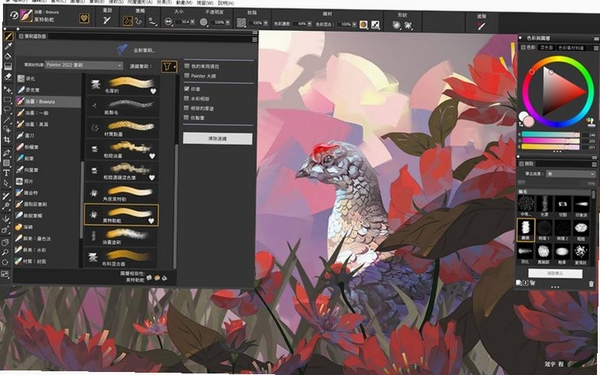The width and height of the screenshot is (600, 375).
Task: Open the opacity 100% dropdown arrow
Action: click(x=228, y=23)
